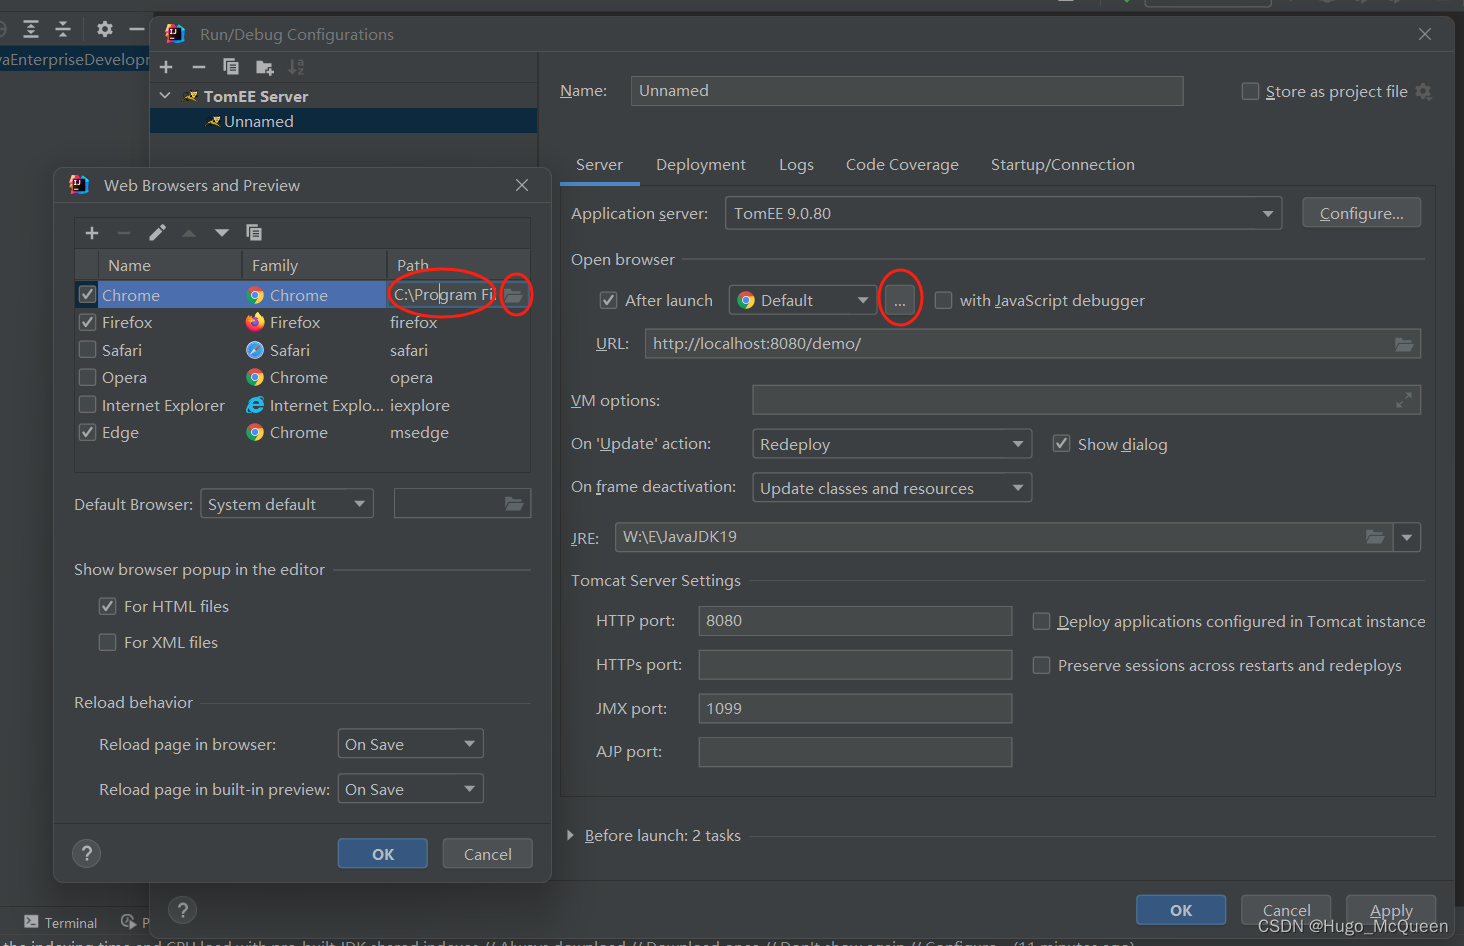Switch to the Server tab
The height and width of the screenshot is (946, 1464).
[x=599, y=165]
